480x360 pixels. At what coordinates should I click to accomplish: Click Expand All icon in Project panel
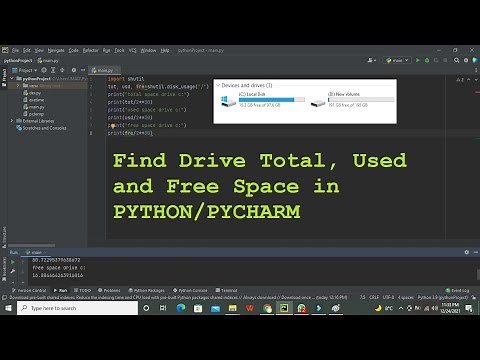(53, 70)
